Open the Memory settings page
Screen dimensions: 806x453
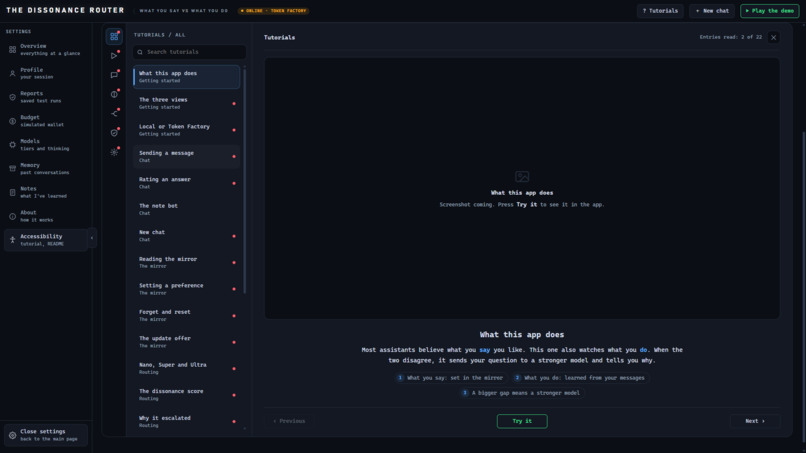tap(46, 169)
